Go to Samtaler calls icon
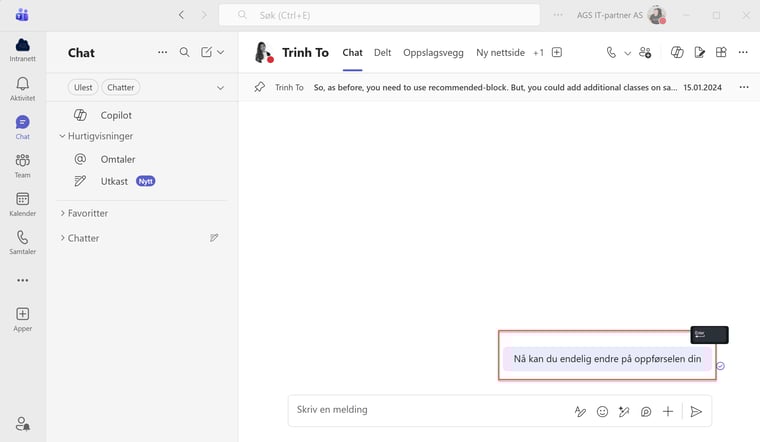 [22, 242]
